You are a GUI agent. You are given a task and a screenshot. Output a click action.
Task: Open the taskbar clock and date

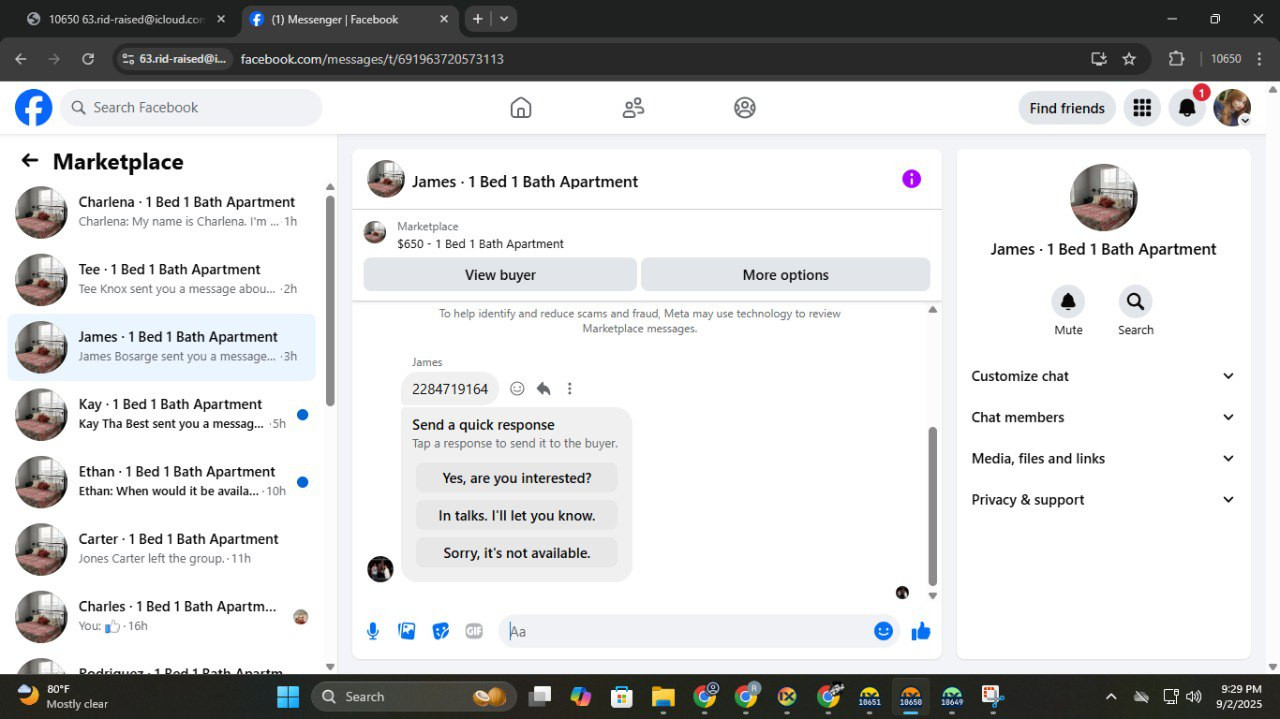(1240, 696)
